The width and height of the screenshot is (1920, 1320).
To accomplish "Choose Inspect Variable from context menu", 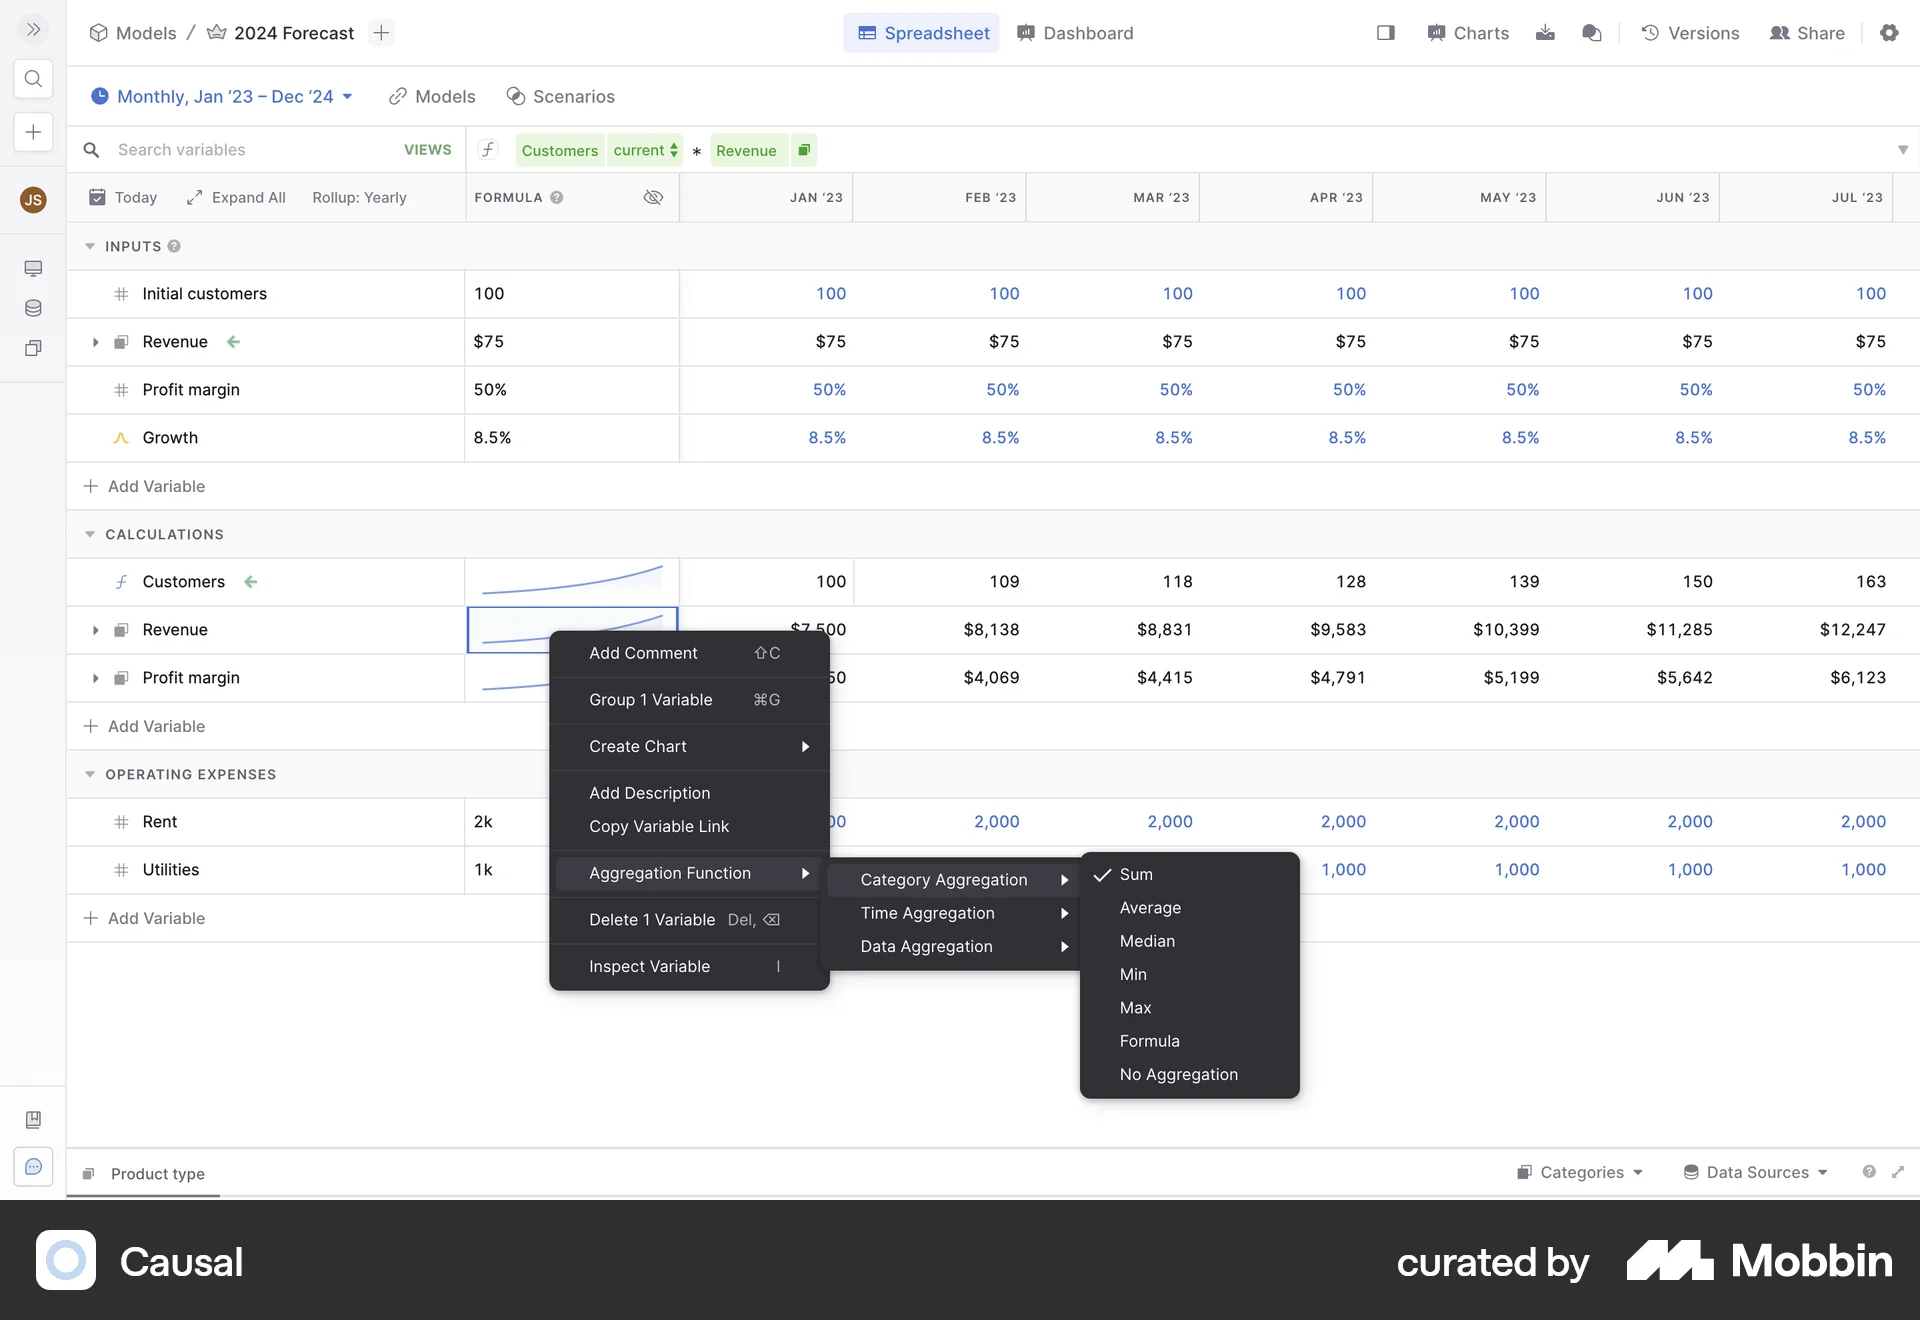I will tap(649, 966).
